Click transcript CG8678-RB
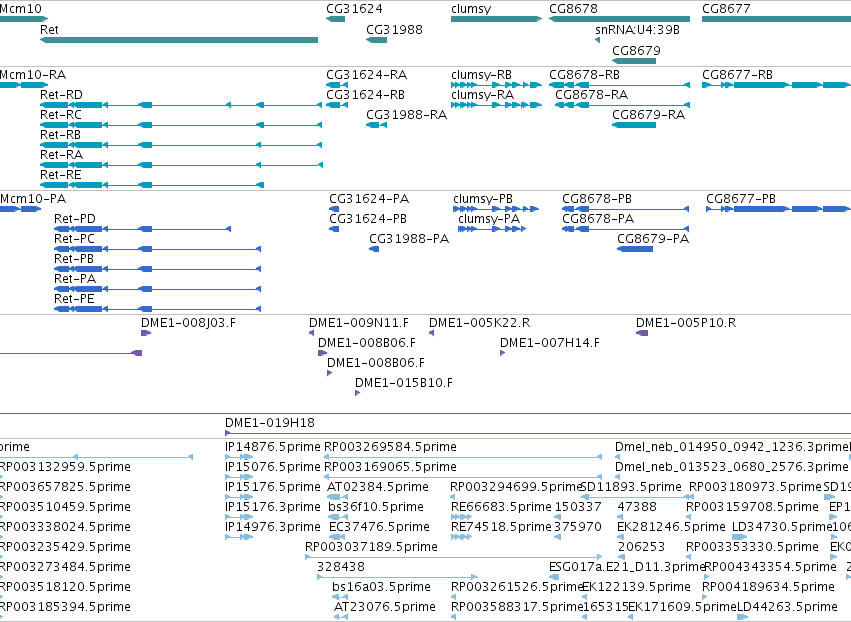851x622 pixels. (x=620, y=85)
